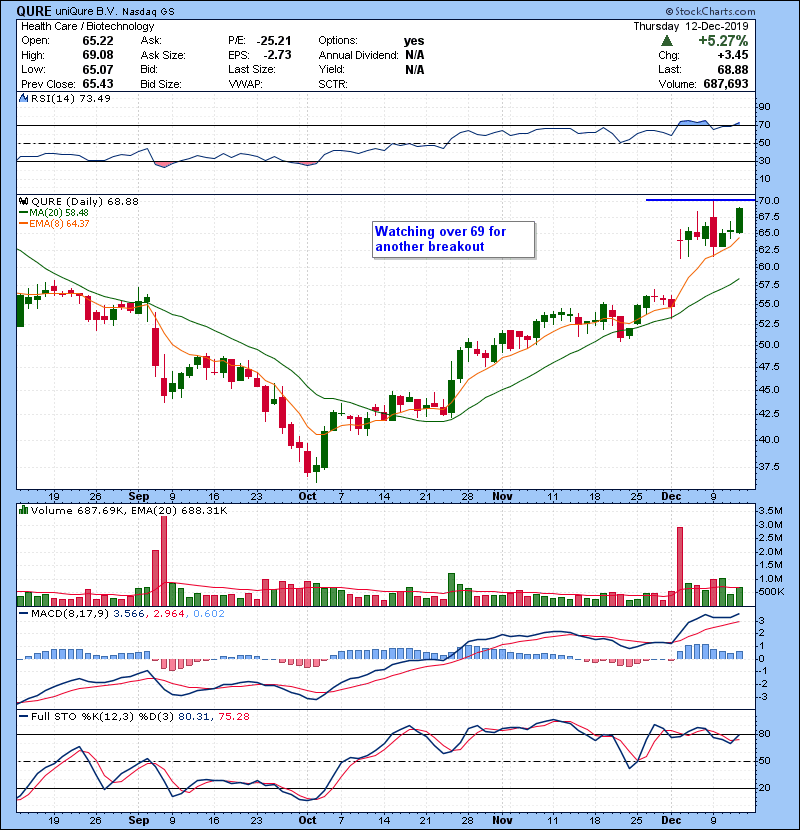Click the Open value 65.22
The width and height of the screenshot is (800, 830).
click(98, 41)
